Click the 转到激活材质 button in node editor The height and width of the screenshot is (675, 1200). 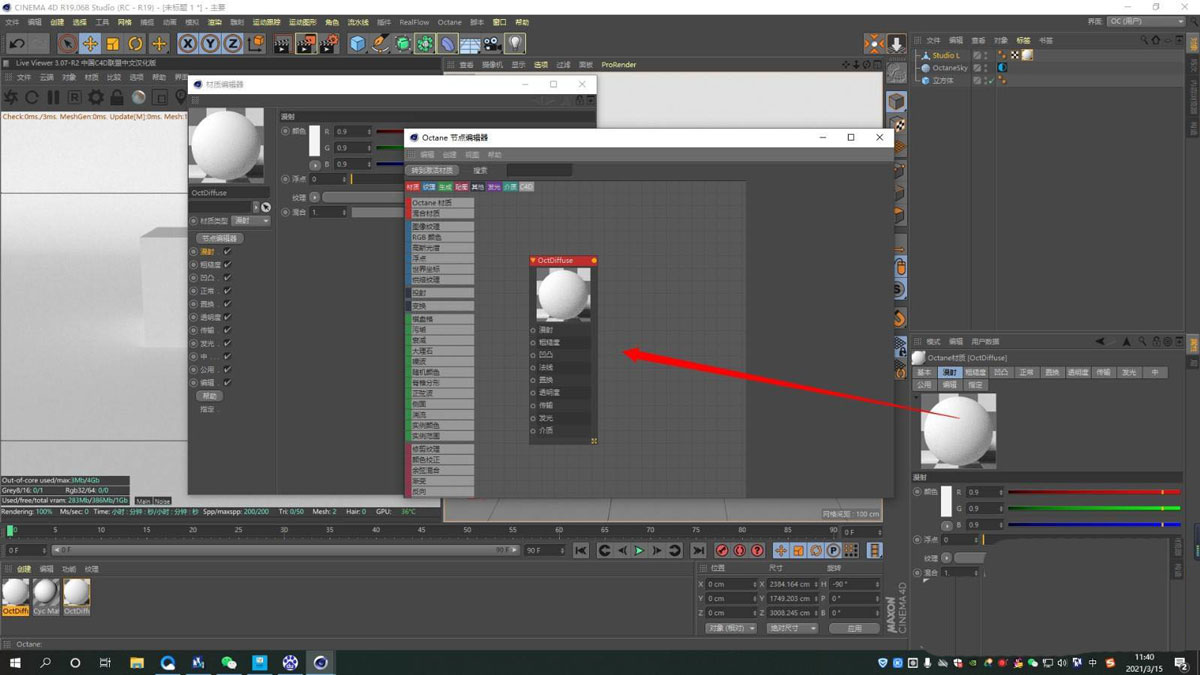[433, 170]
